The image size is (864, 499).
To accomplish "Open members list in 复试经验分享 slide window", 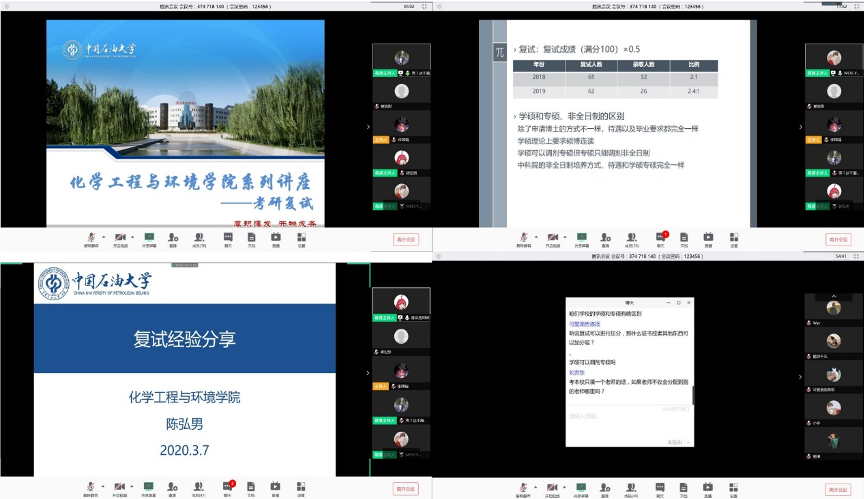I will tap(198, 489).
